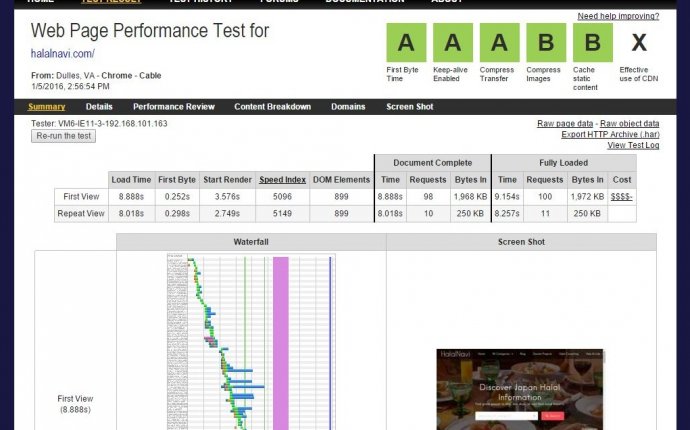
Task: Select the First View first byte 0.252s
Action: pyautogui.click(x=177, y=197)
